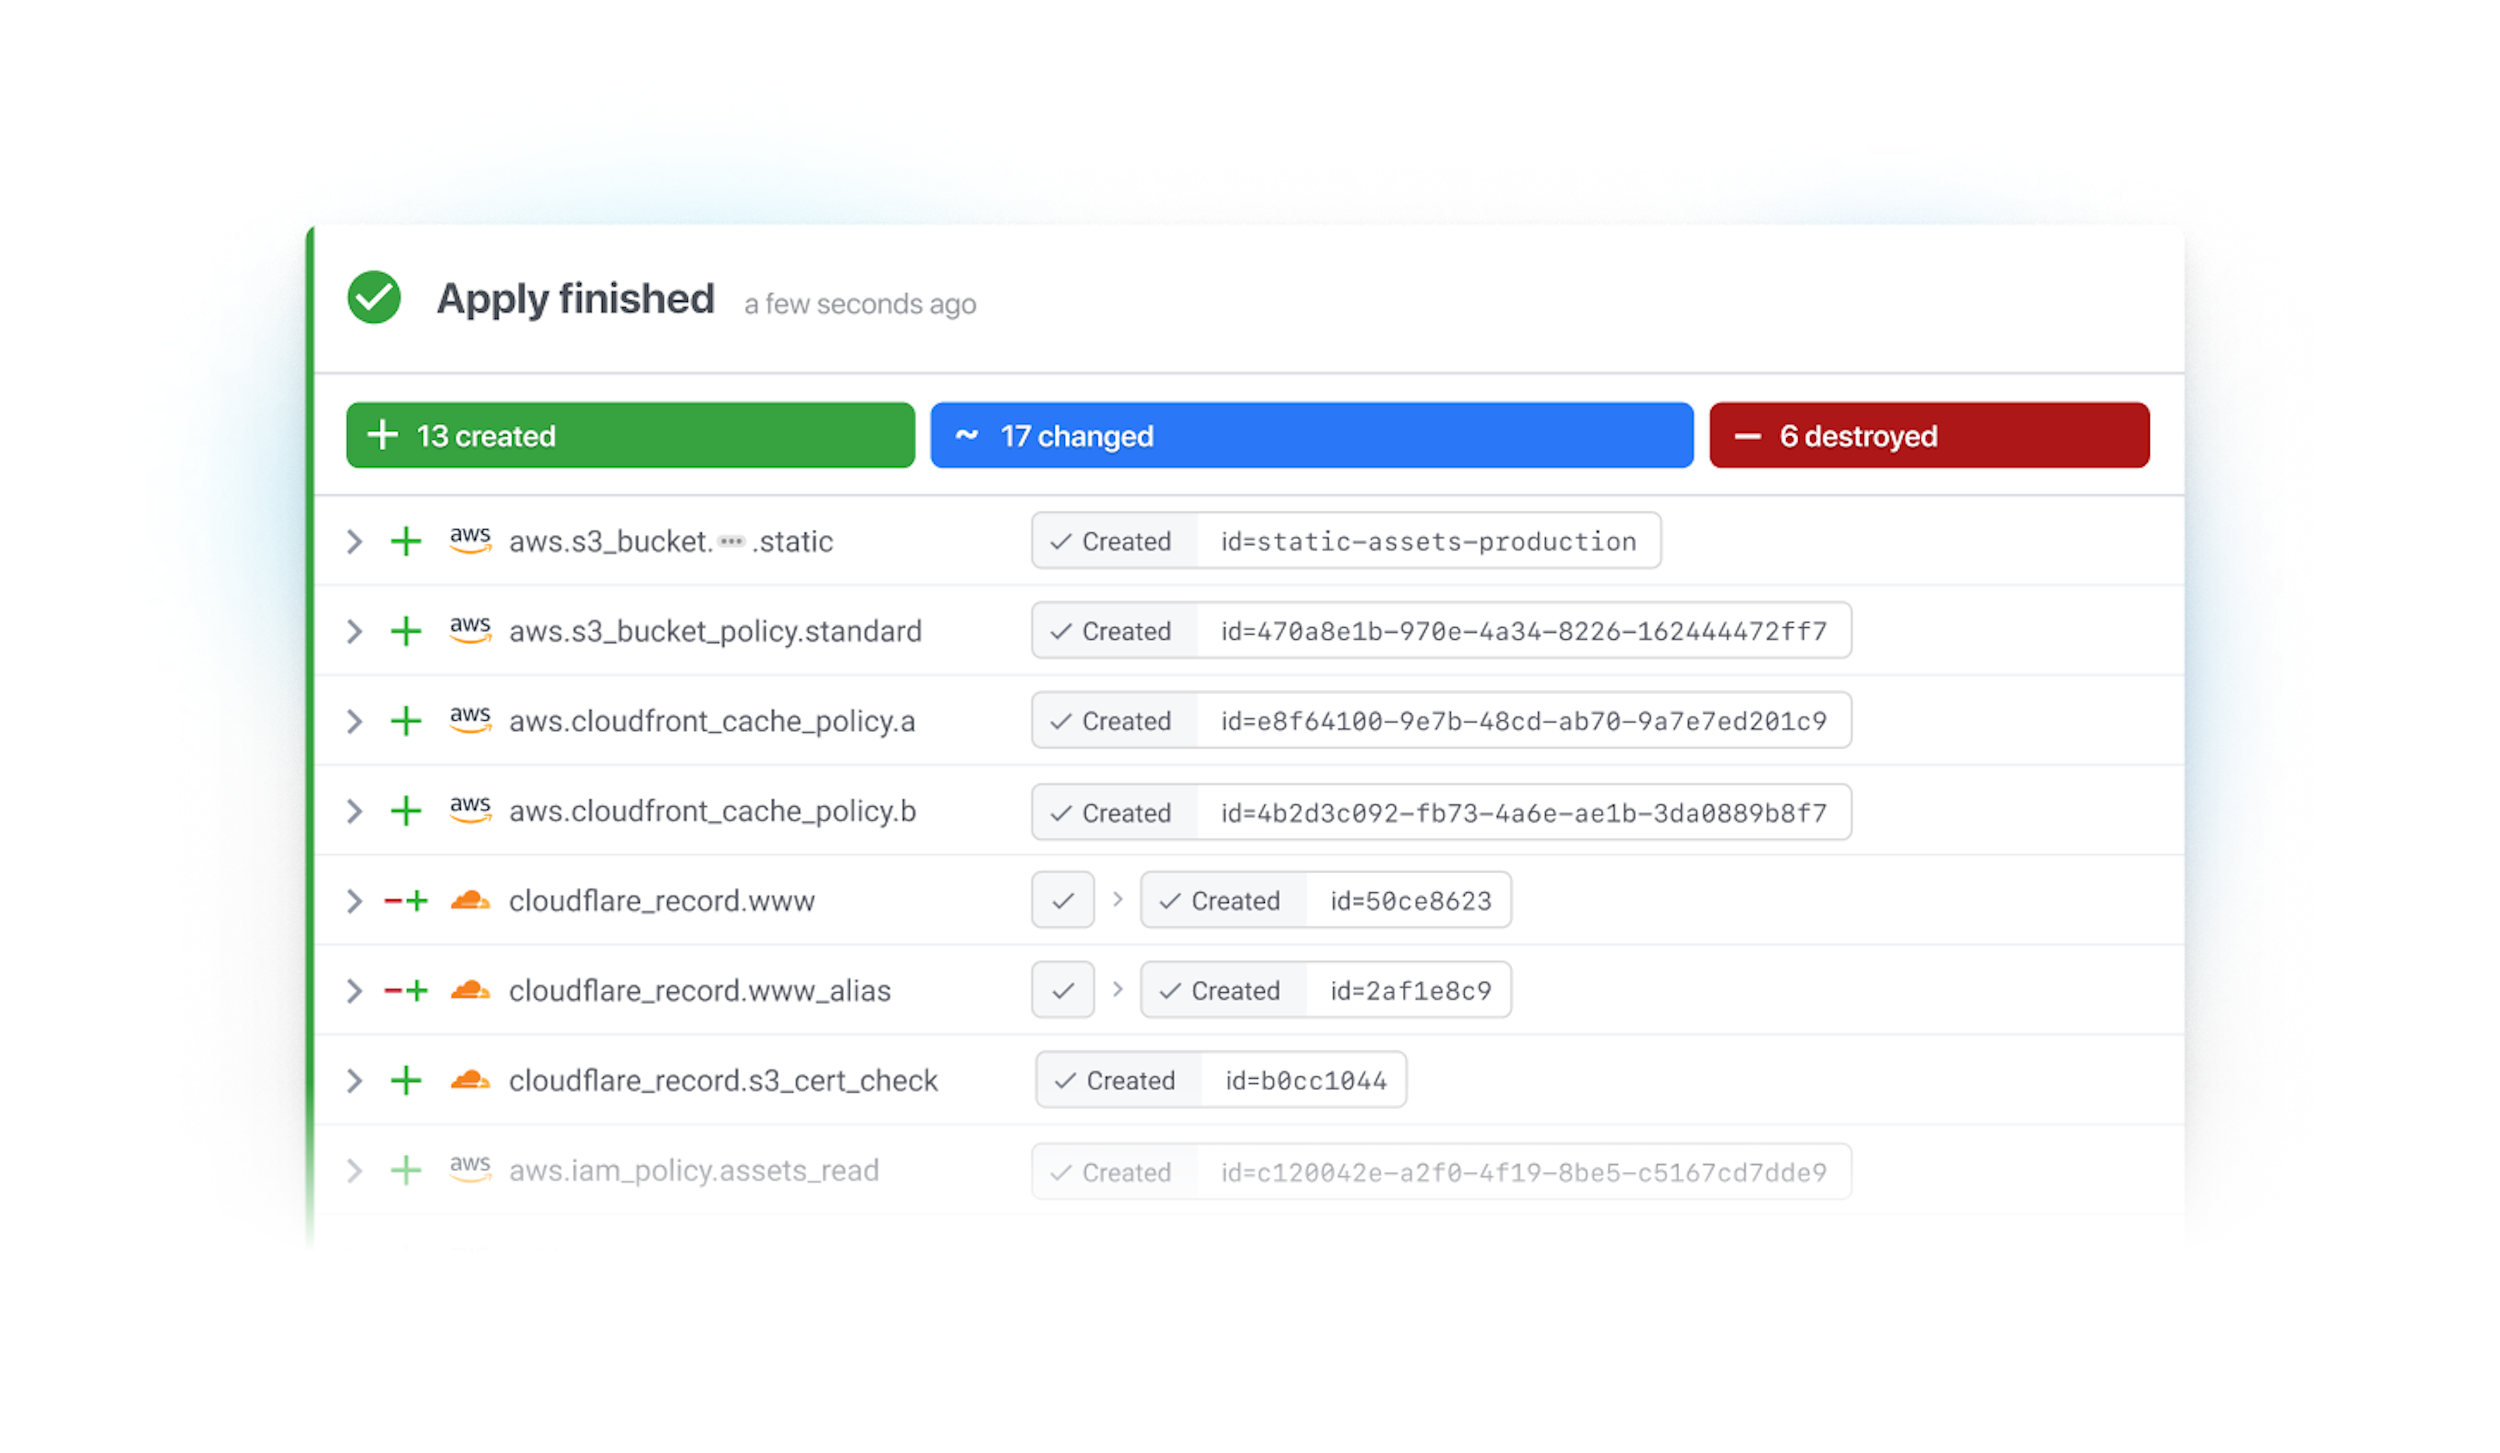Click the green plus icon next to aws.cloudfront_cache_policy.a
This screenshot has width=2500, height=1453.
(406, 721)
